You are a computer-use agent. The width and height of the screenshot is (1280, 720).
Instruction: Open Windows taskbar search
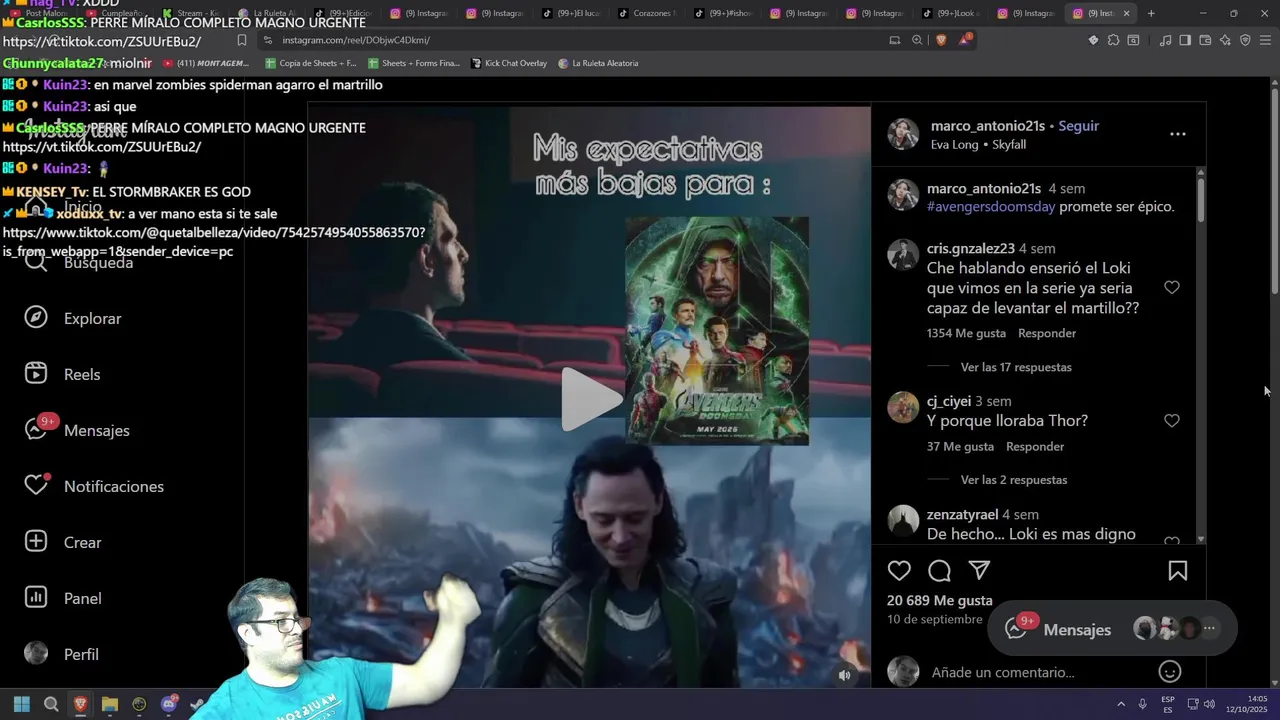click(x=51, y=705)
